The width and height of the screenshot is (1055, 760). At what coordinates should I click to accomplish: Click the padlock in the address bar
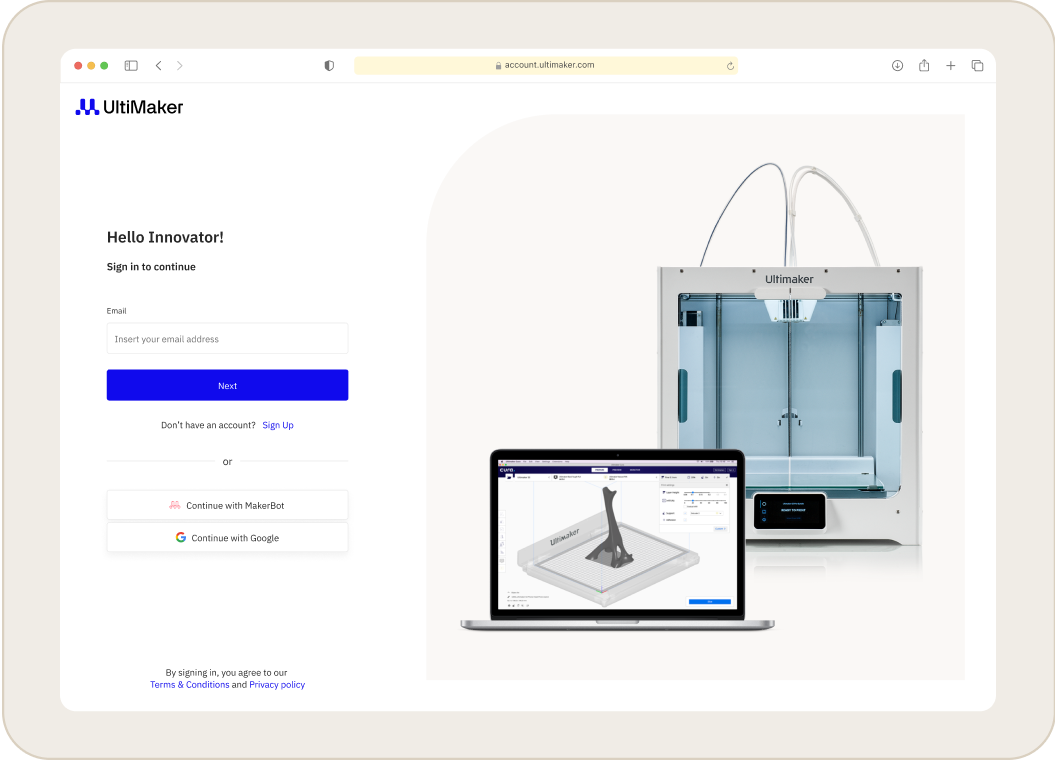point(497,65)
